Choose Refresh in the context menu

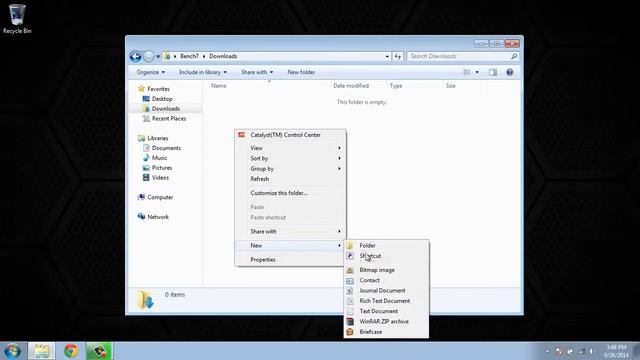pyautogui.click(x=290, y=179)
